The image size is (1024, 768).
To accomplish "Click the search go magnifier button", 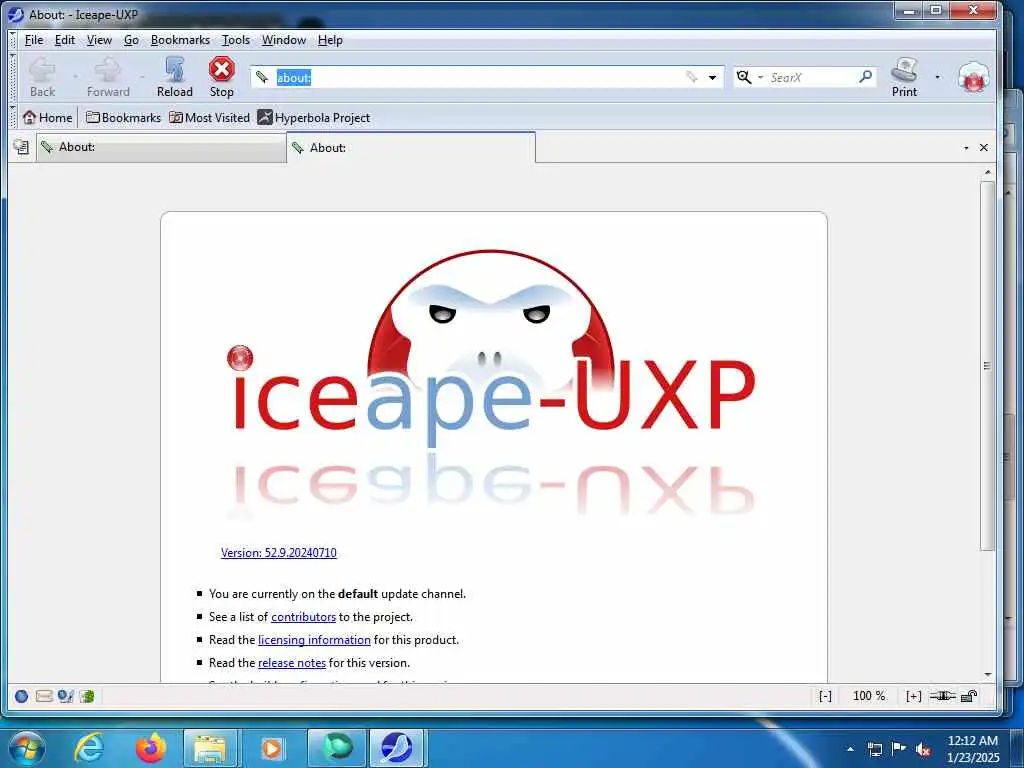I will 865,77.
